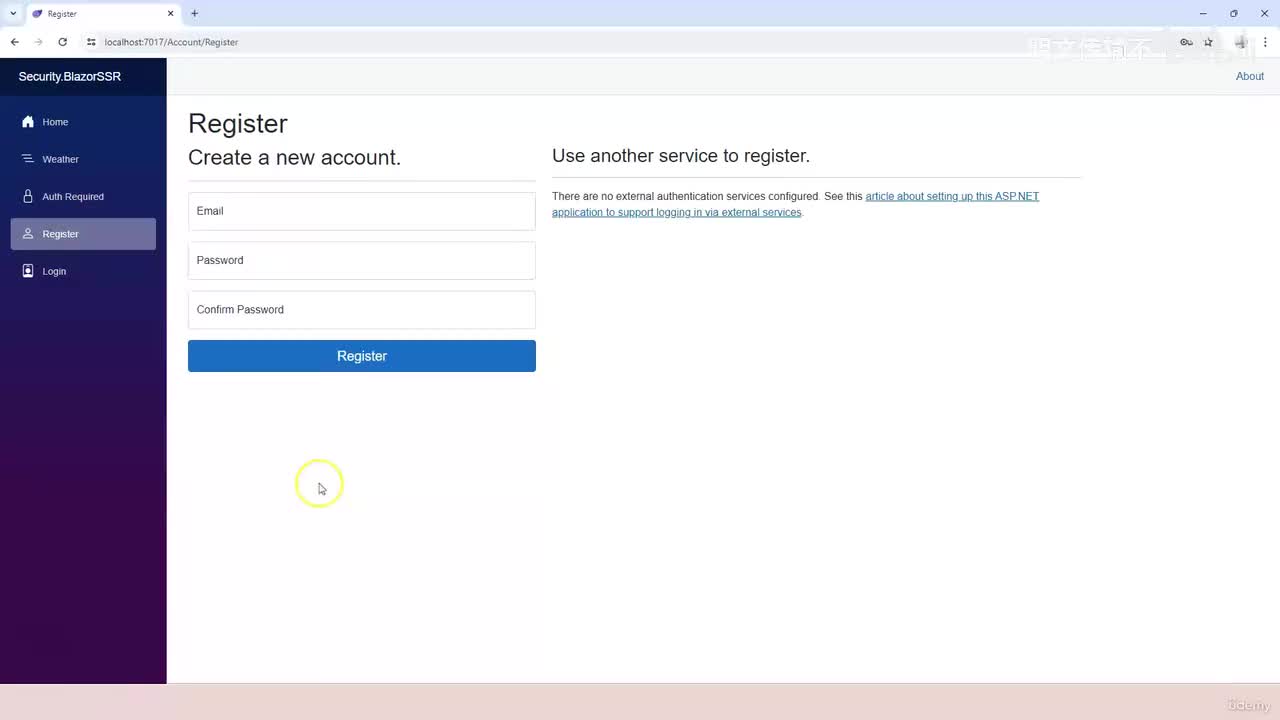Open the site information icon in address bar
The image size is (1280, 720).
91,42
